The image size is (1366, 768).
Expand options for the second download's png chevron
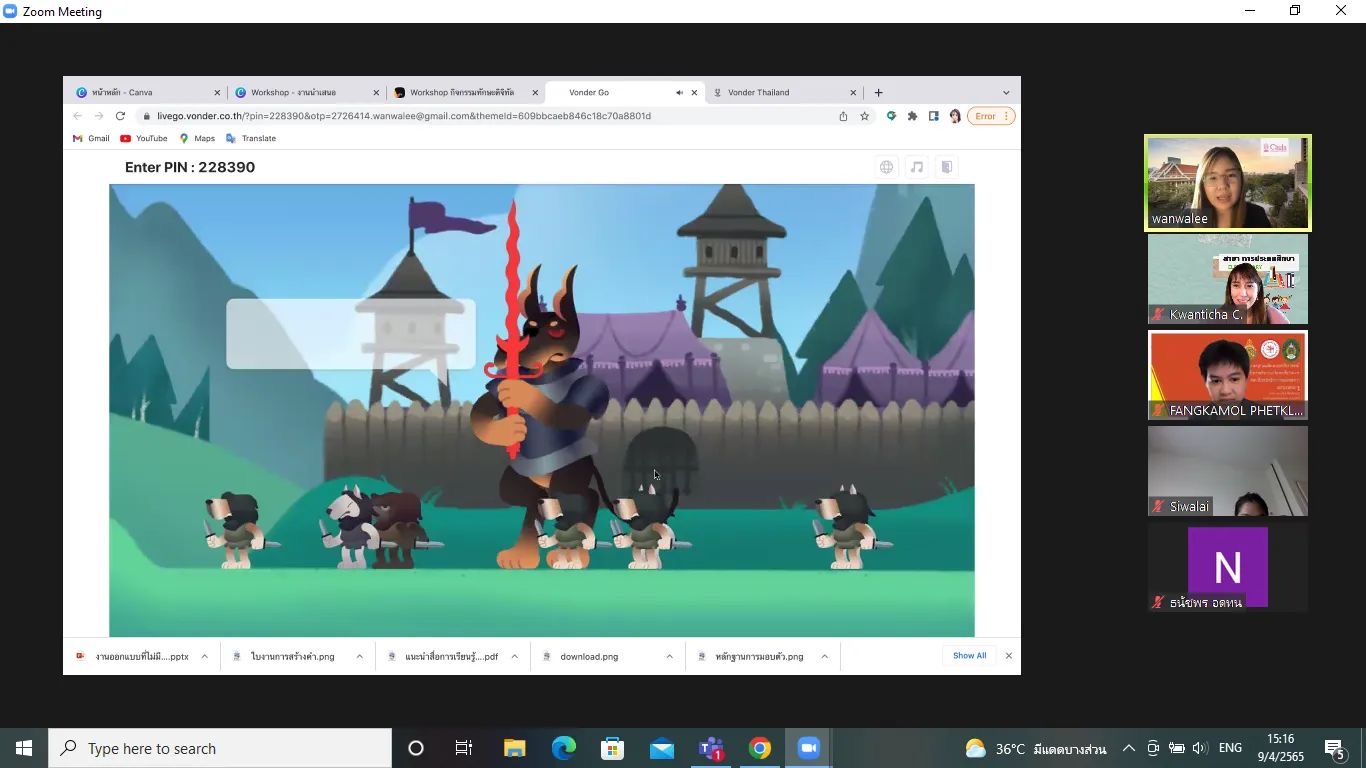coord(359,656)
